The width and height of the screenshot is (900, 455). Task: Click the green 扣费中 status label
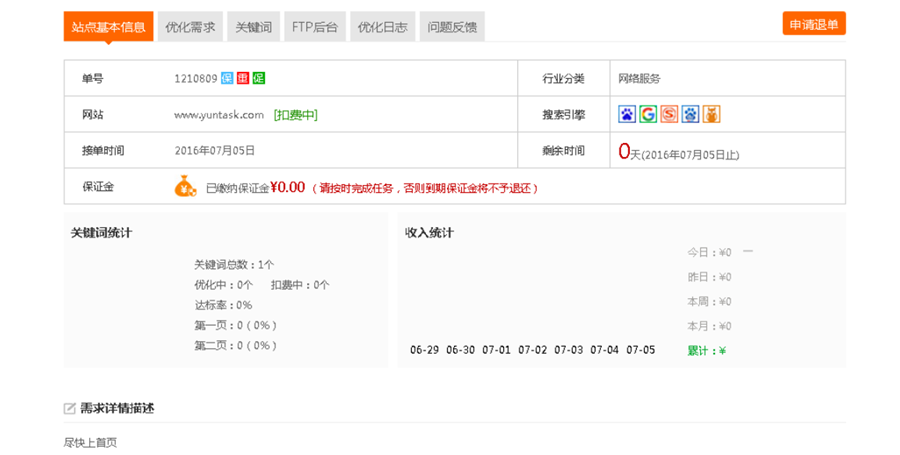pos(296,115)
